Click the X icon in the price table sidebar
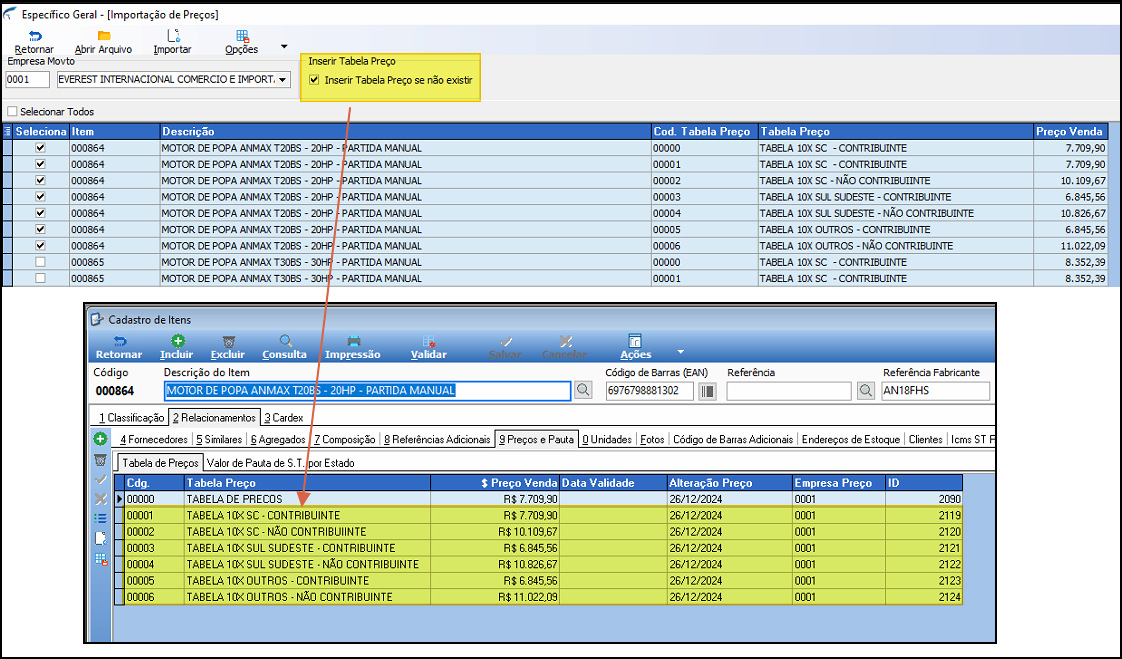 (100, 499)
